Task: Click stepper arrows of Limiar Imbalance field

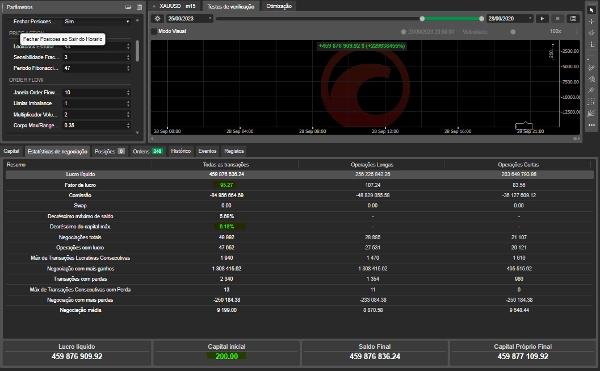Action: click(x=128, y=103)
